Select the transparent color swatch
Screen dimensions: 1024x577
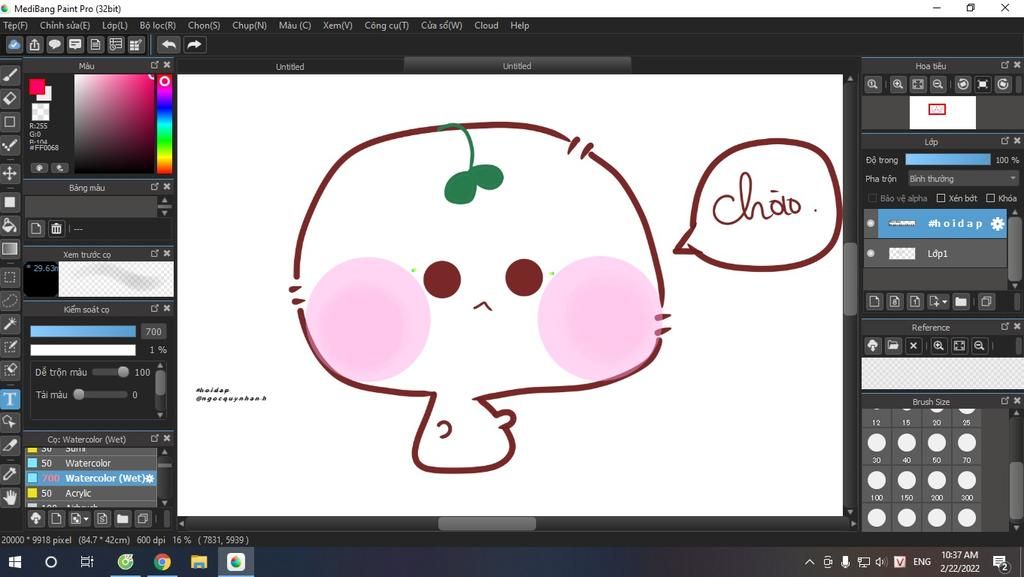[x=40, y=111]
